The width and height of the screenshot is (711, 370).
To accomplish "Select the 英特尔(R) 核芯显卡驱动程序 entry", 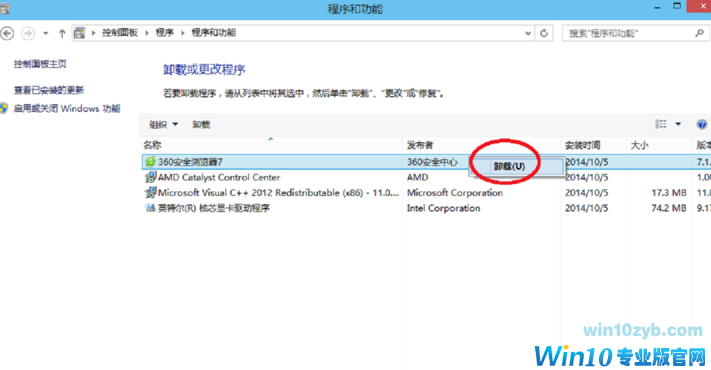I will (x=214, y=208).
